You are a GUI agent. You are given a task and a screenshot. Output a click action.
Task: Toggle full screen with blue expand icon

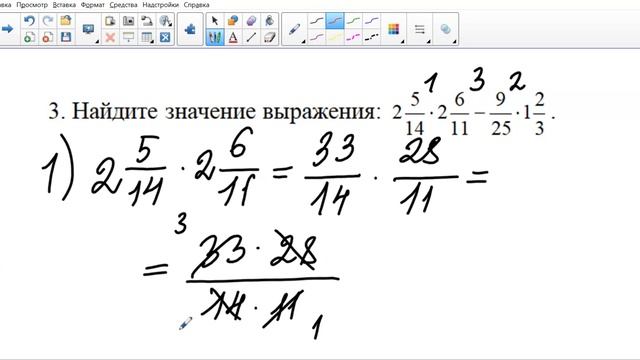click(x=165, y=38)
